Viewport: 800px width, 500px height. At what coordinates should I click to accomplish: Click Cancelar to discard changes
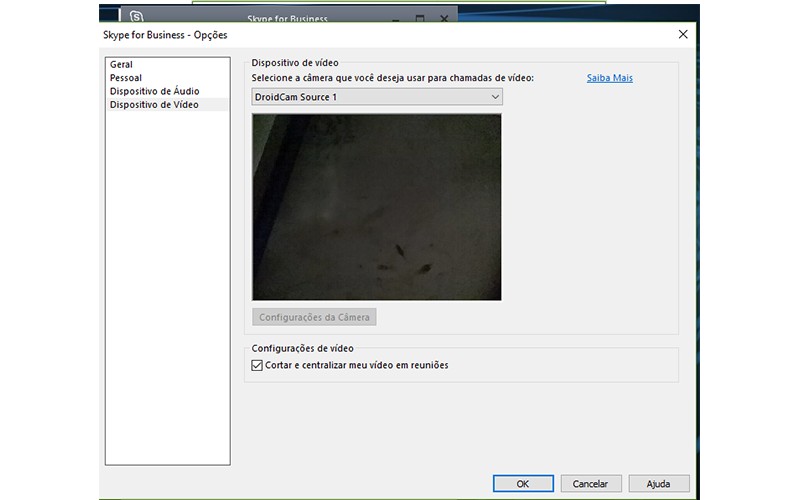(x=591, y=483)
